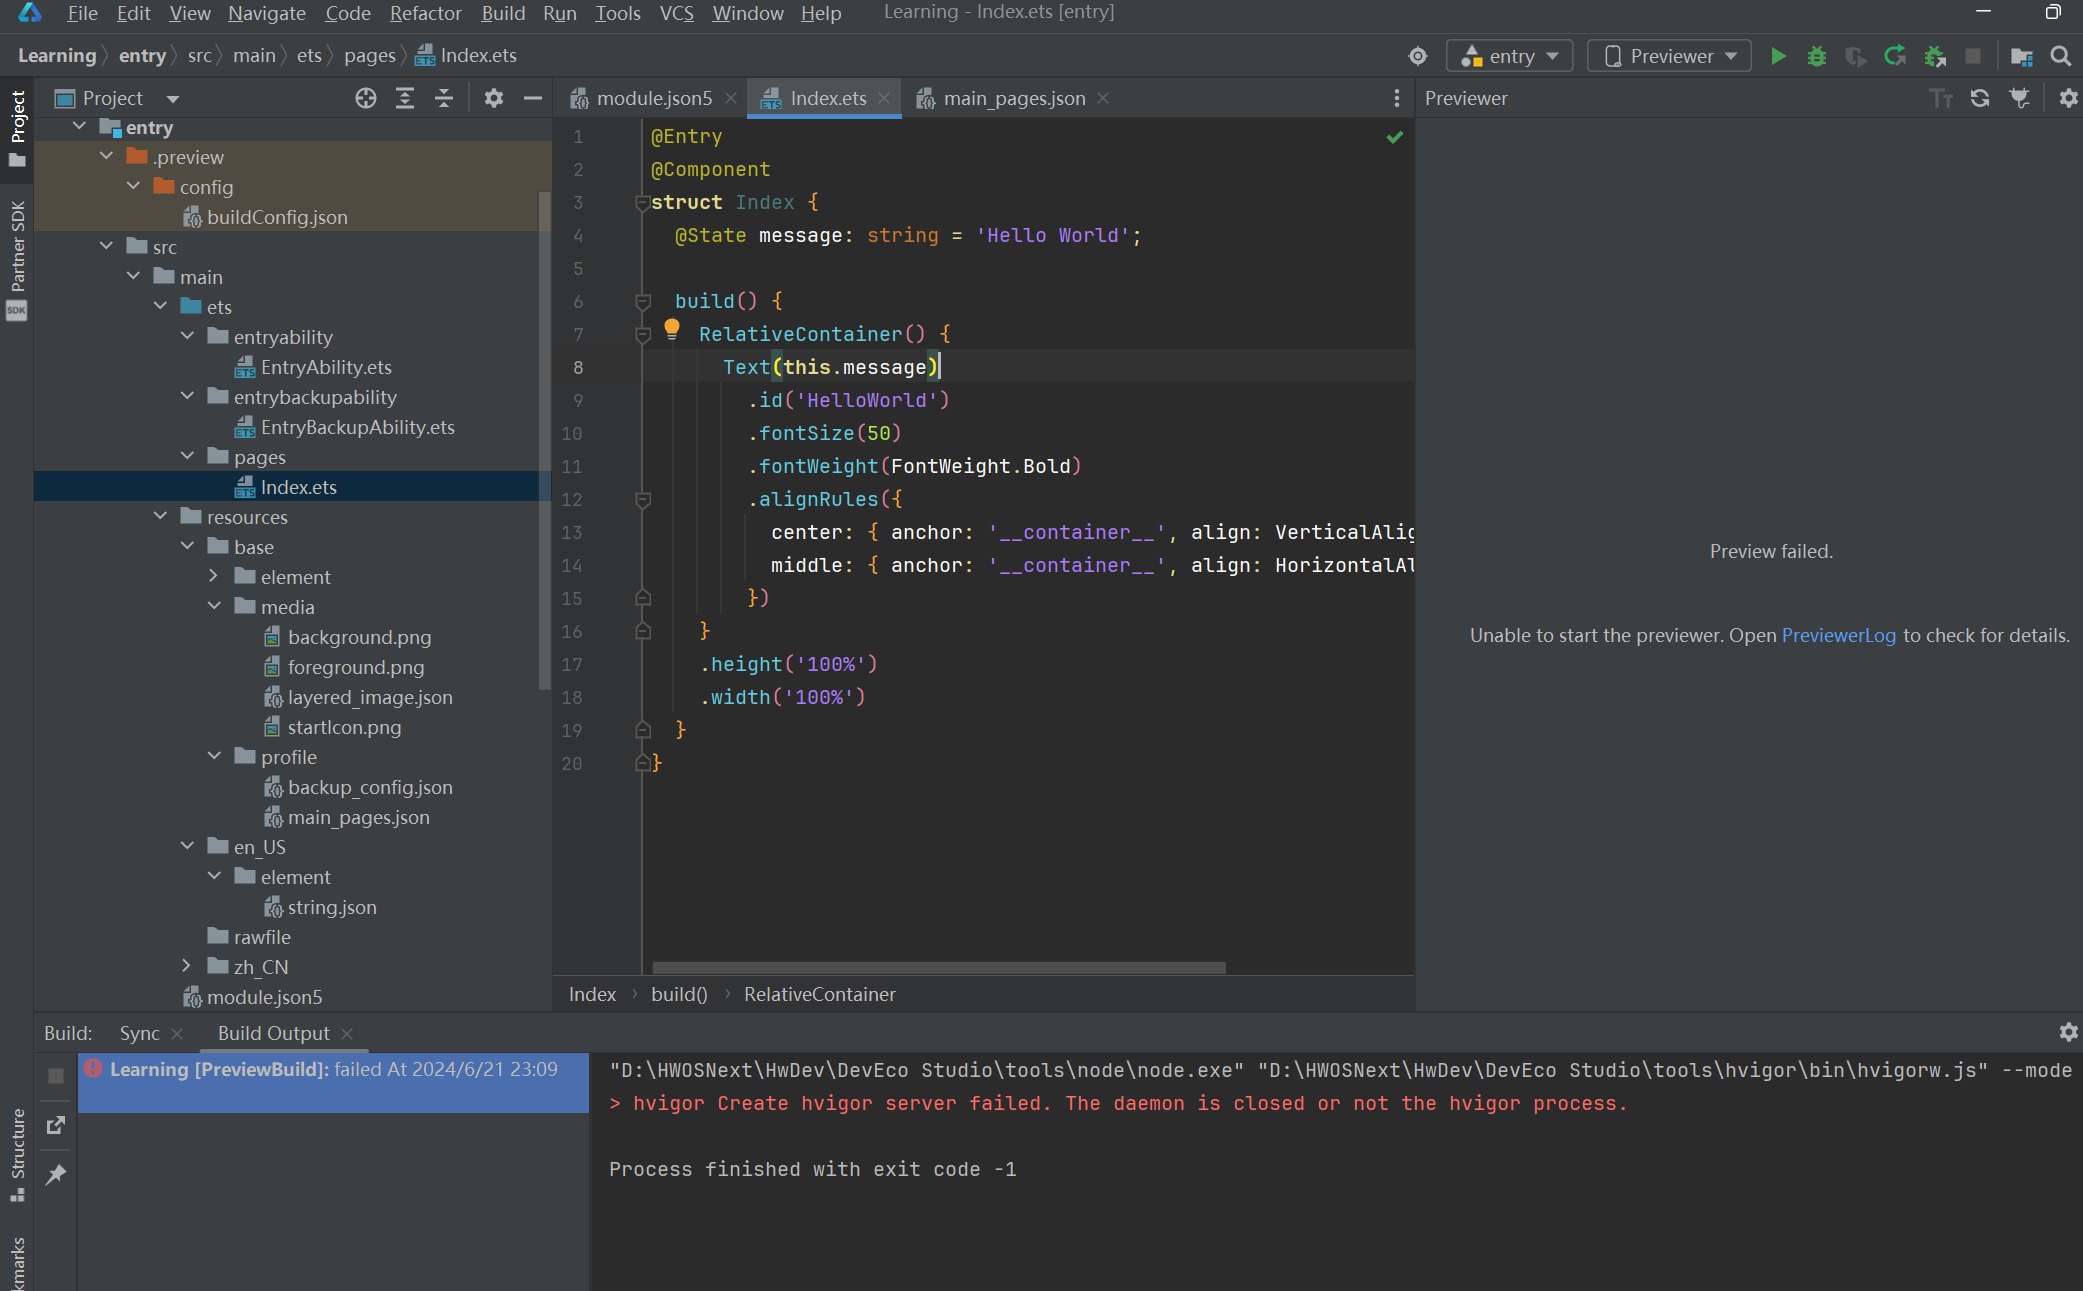The height and width of the screenshot is (1291, 2083).
Task: Start Debug with the green bug icon
Action: coord(1817,56)
